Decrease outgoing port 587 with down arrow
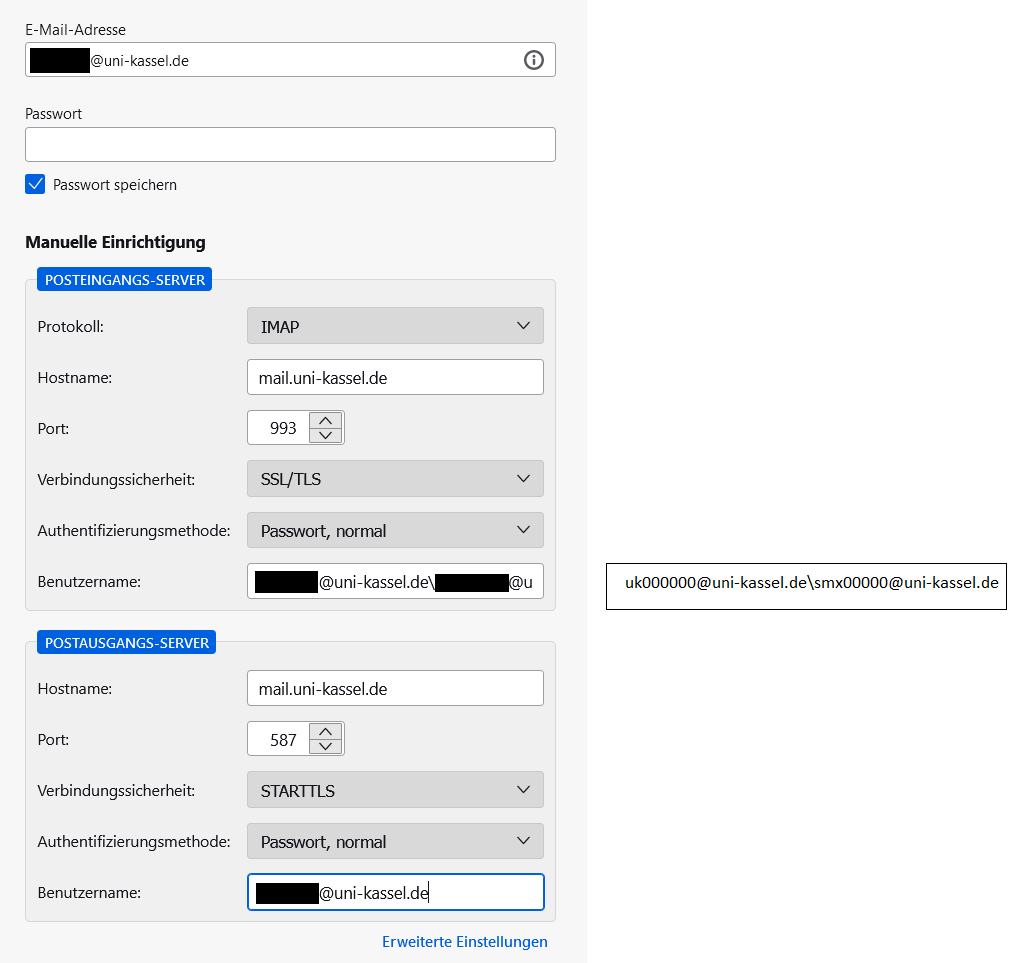The height and width of the screenshot is (963, 1032). click(326, 747)
